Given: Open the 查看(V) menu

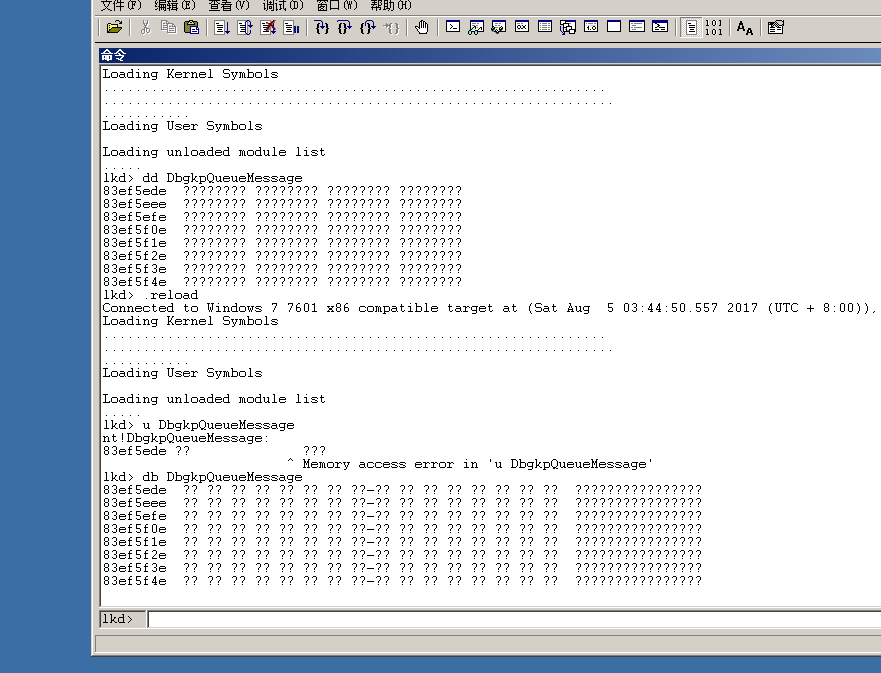Looking at the screenshot, I should pos(229,6).
